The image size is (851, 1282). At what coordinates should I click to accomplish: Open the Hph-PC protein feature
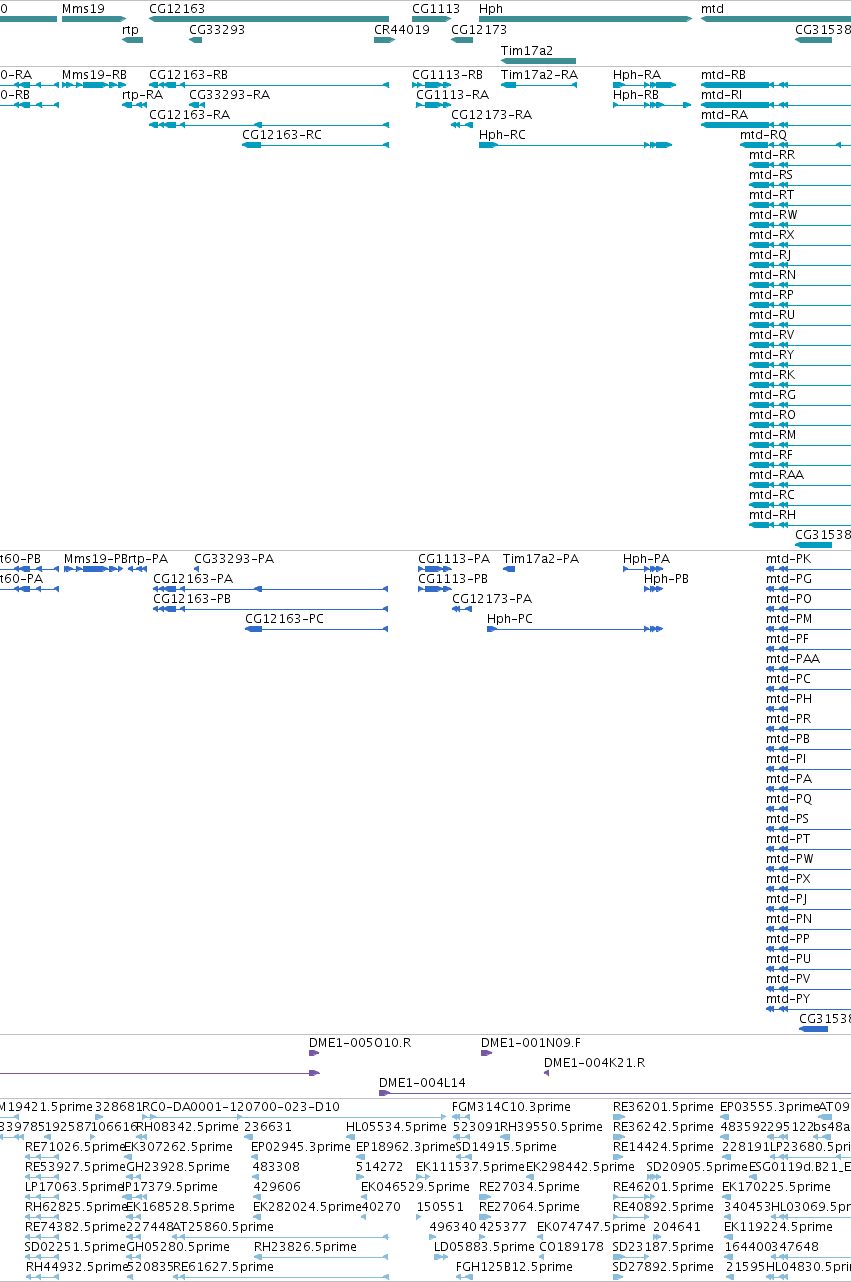575,629
